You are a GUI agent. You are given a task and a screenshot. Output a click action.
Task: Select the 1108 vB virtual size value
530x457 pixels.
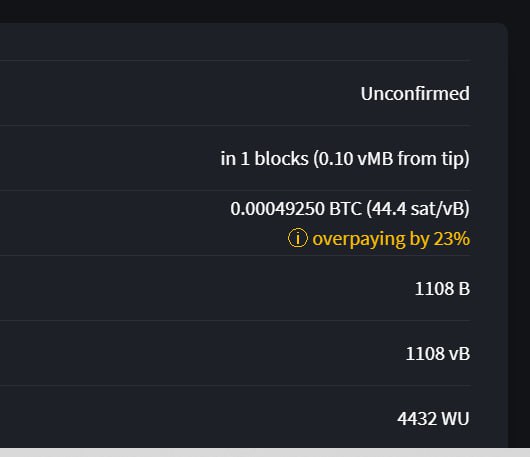437,354
